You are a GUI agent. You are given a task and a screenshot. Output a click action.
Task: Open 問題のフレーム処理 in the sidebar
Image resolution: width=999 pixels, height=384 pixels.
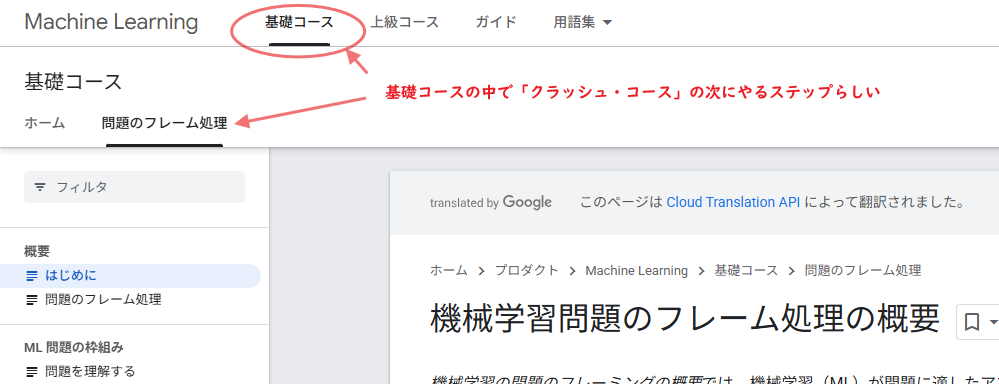103,299
